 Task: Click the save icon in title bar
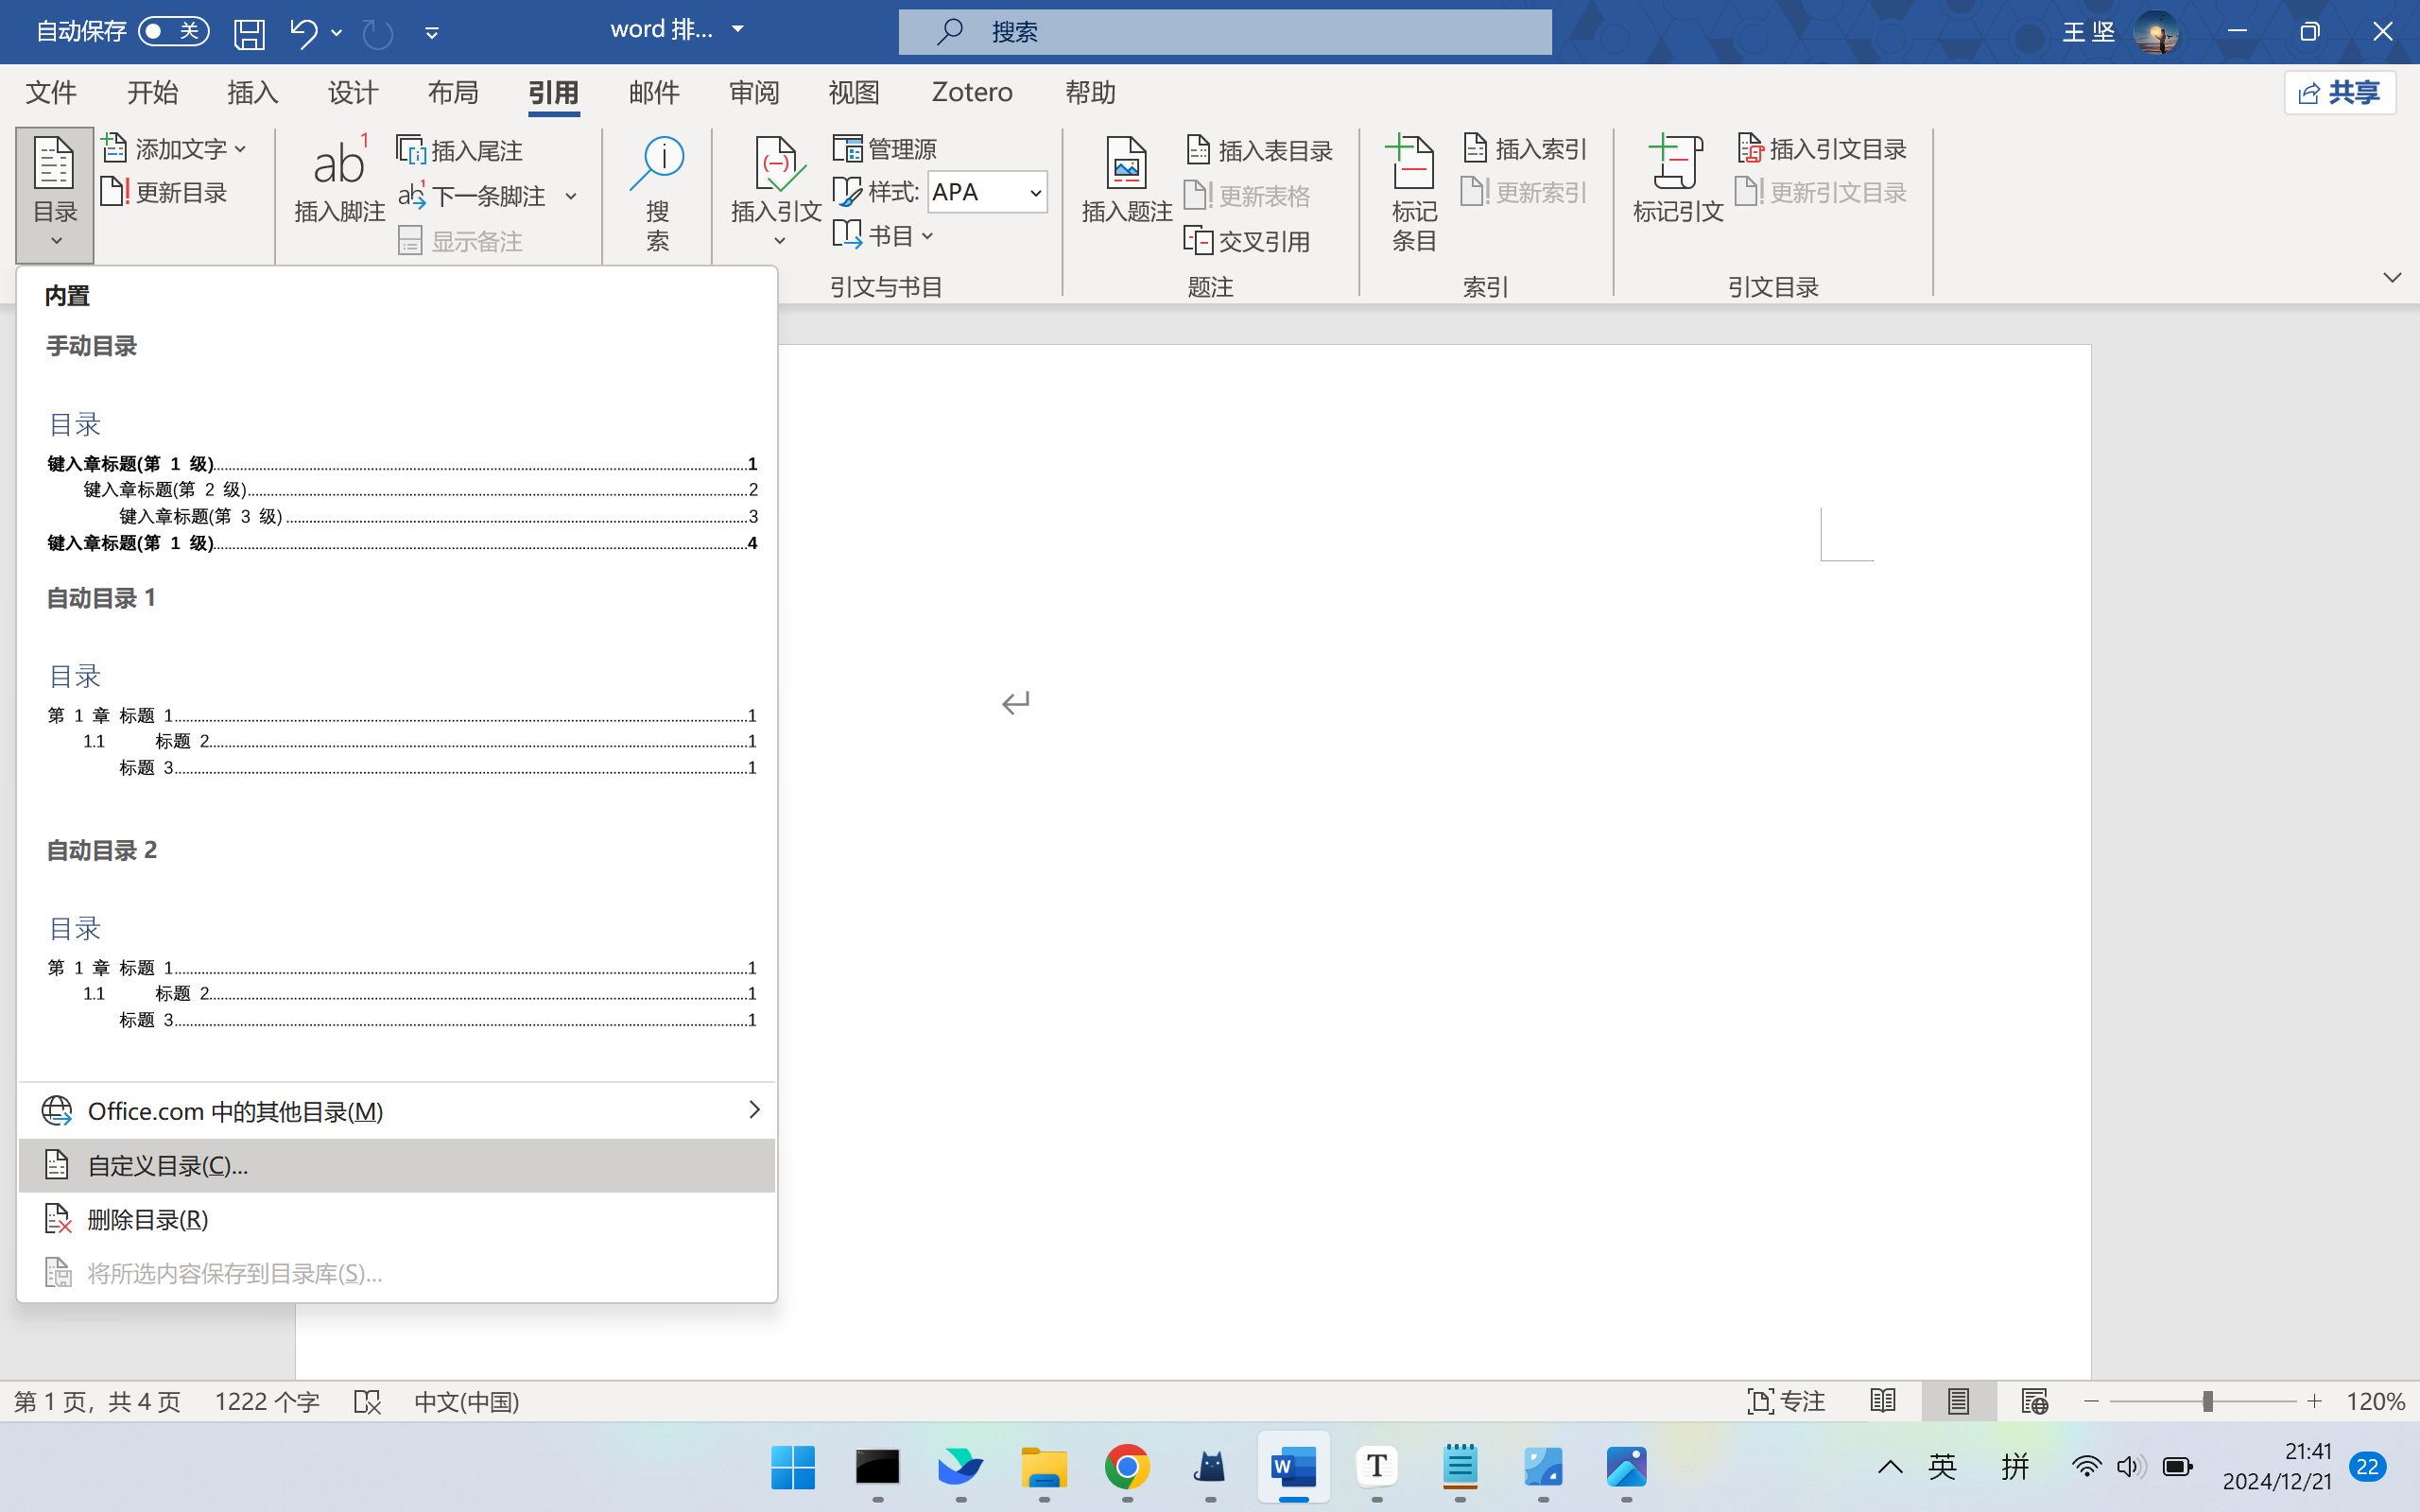click(249, 33)
